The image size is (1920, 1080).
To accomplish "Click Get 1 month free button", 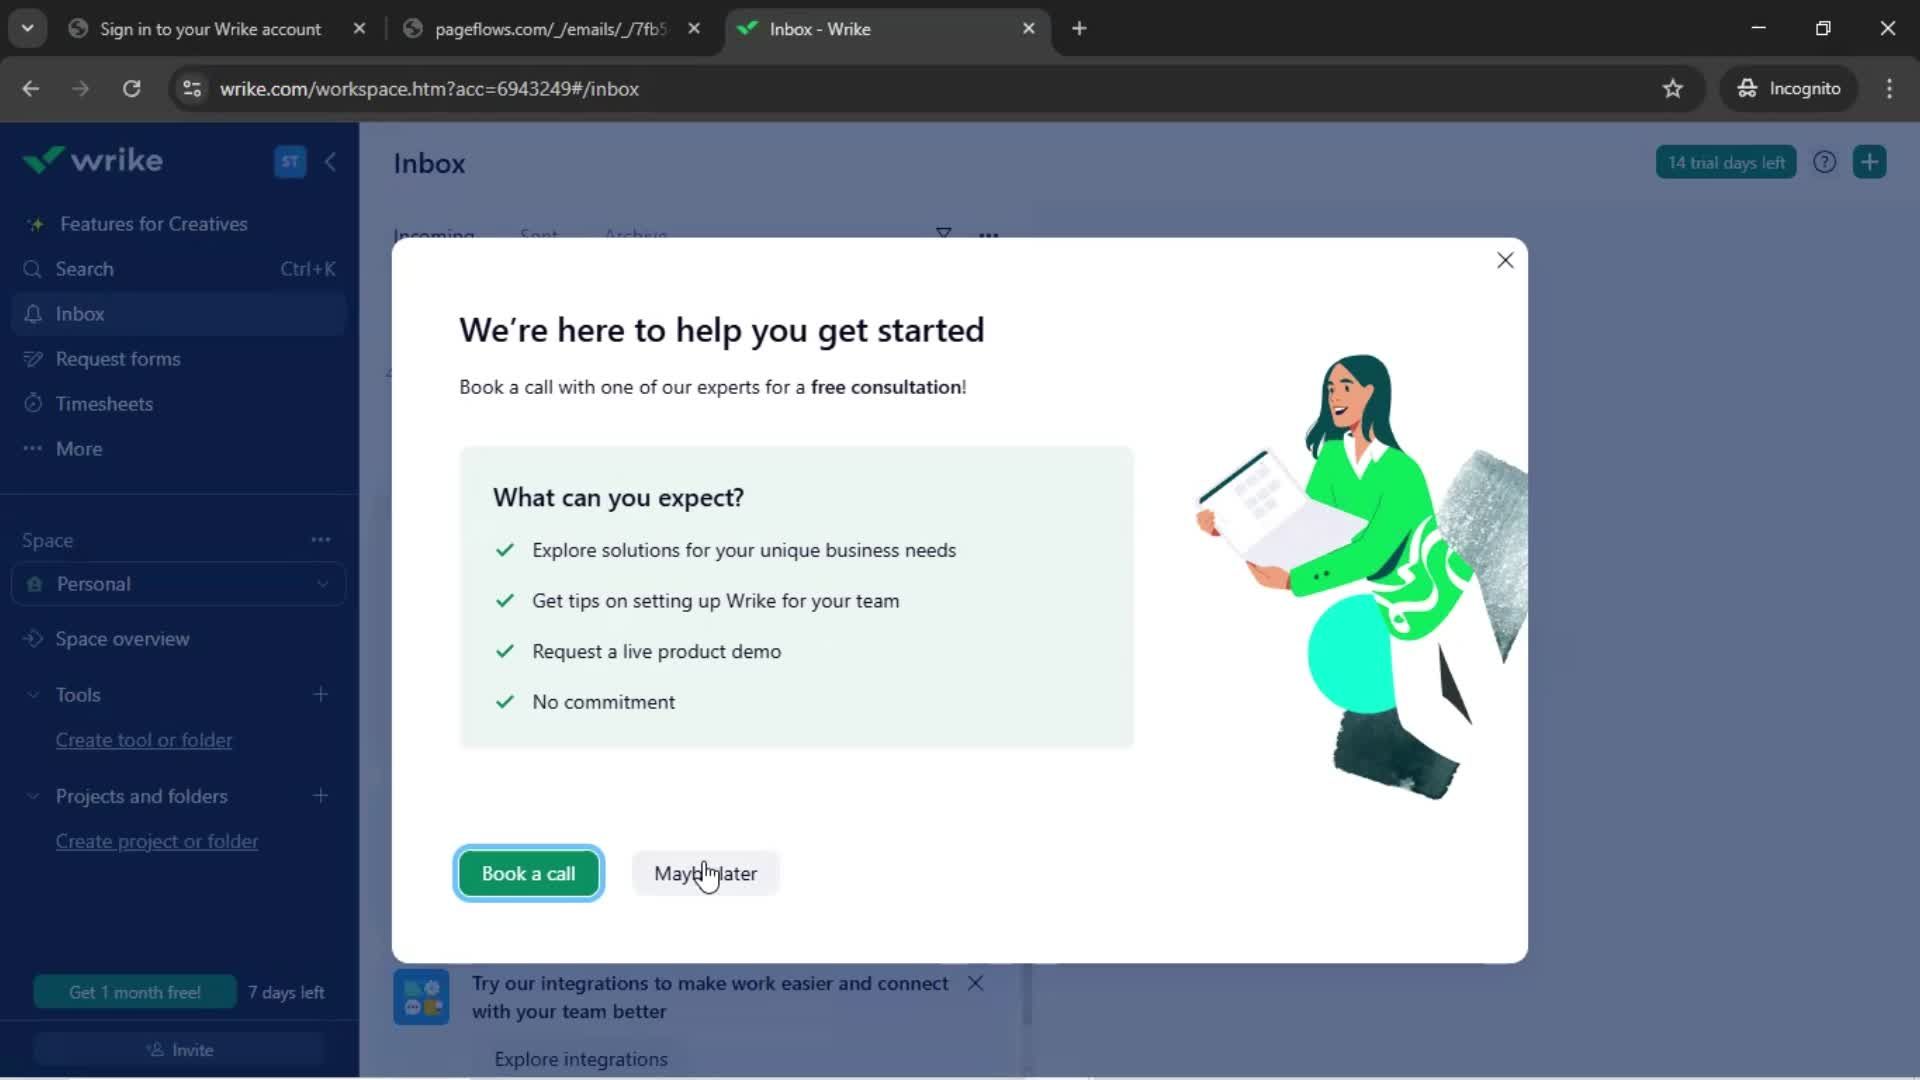I will 135,992.
